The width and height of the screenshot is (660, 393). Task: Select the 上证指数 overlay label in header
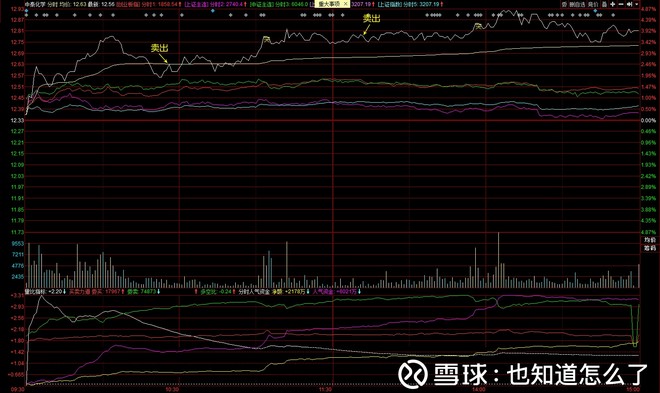click(390, 4)
